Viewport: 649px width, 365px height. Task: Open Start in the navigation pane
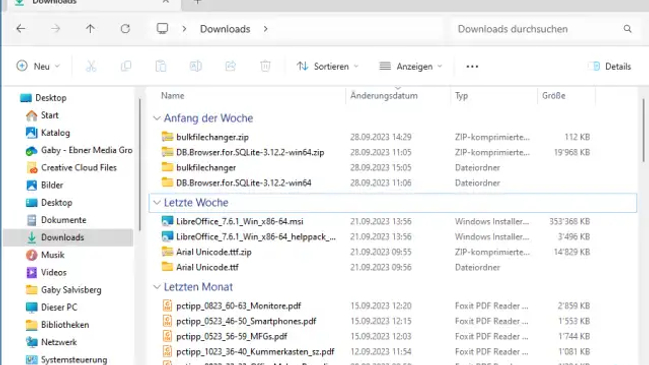[x=42, y=115]
